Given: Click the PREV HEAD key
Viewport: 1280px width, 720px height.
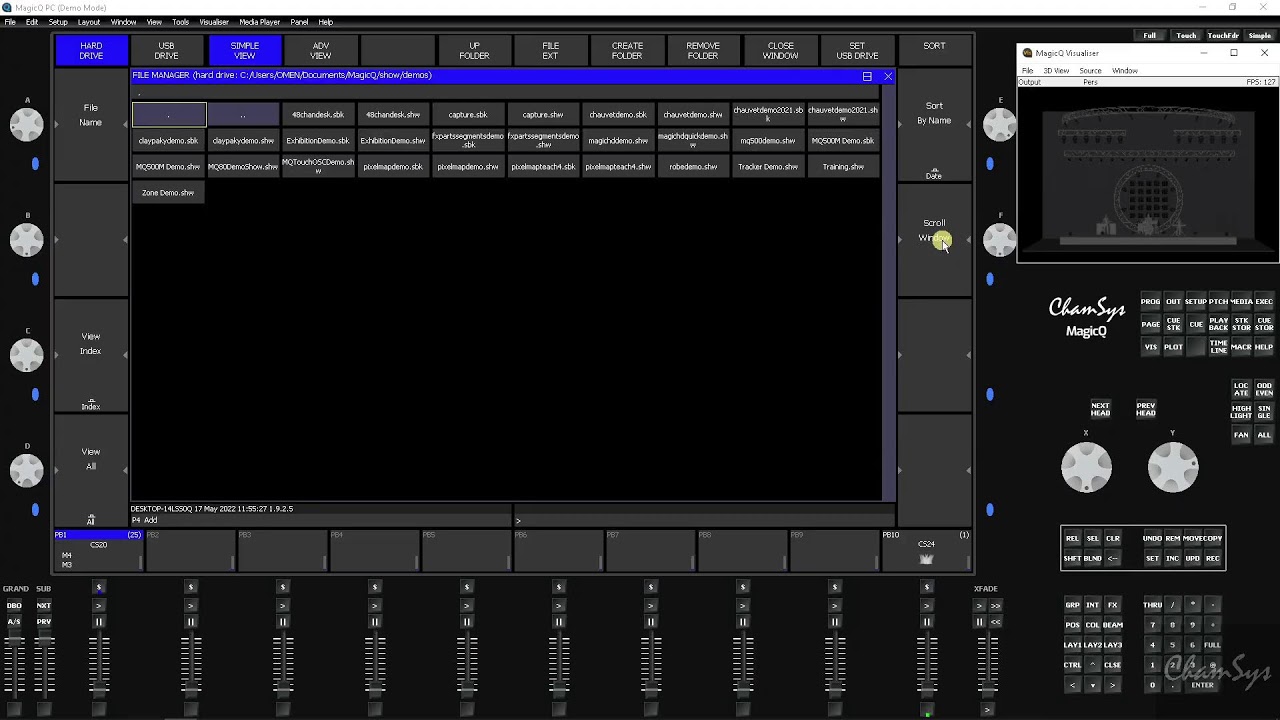Looking at the screenshot, I should coord(1146,410).
